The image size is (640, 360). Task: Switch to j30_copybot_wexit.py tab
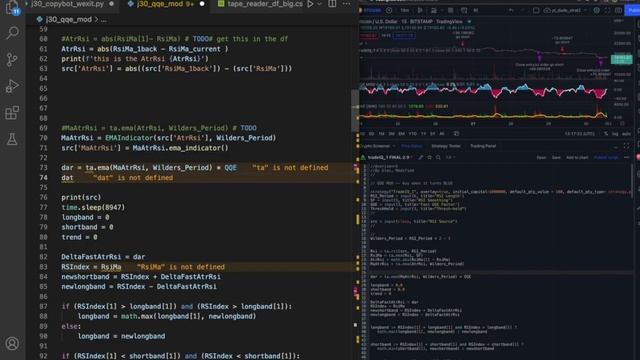point(67,4)
